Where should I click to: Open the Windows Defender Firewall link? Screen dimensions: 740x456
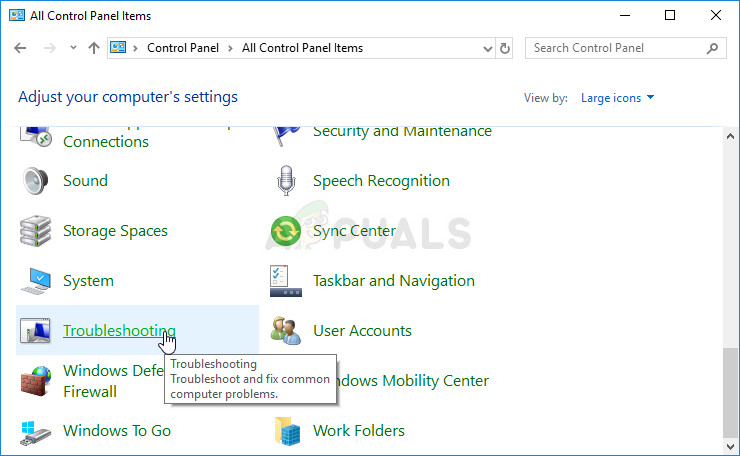tap(114, 381)
